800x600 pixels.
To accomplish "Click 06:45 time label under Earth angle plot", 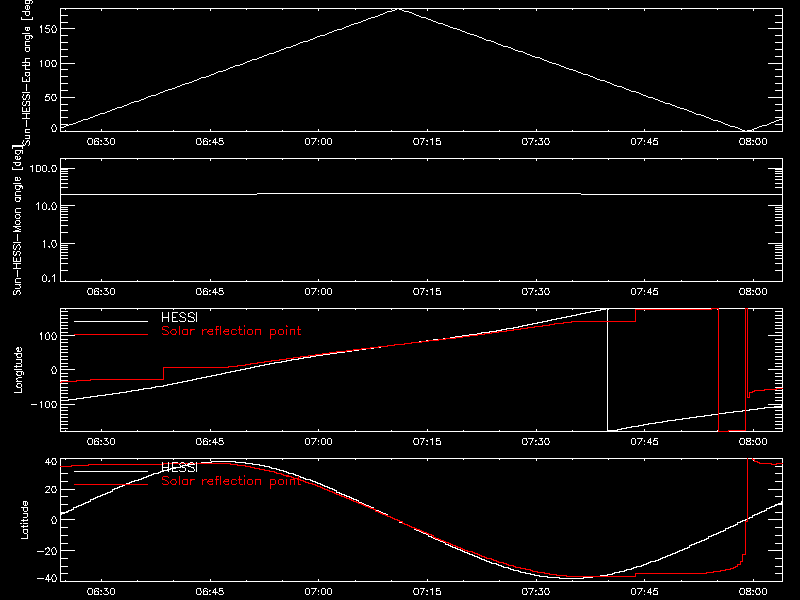I will tap(210, 142).
